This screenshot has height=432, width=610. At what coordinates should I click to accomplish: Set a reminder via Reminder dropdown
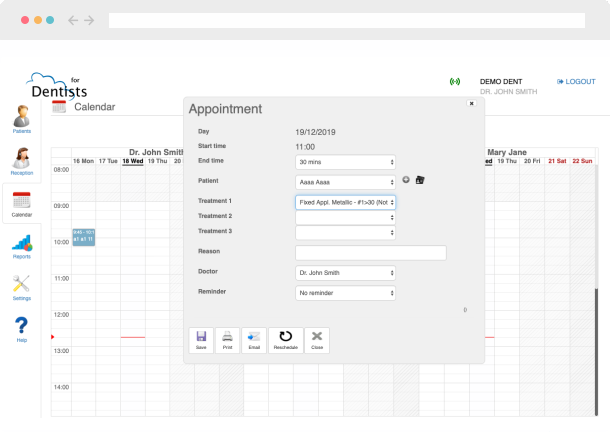pyautogui.click(x=345, y=293)
